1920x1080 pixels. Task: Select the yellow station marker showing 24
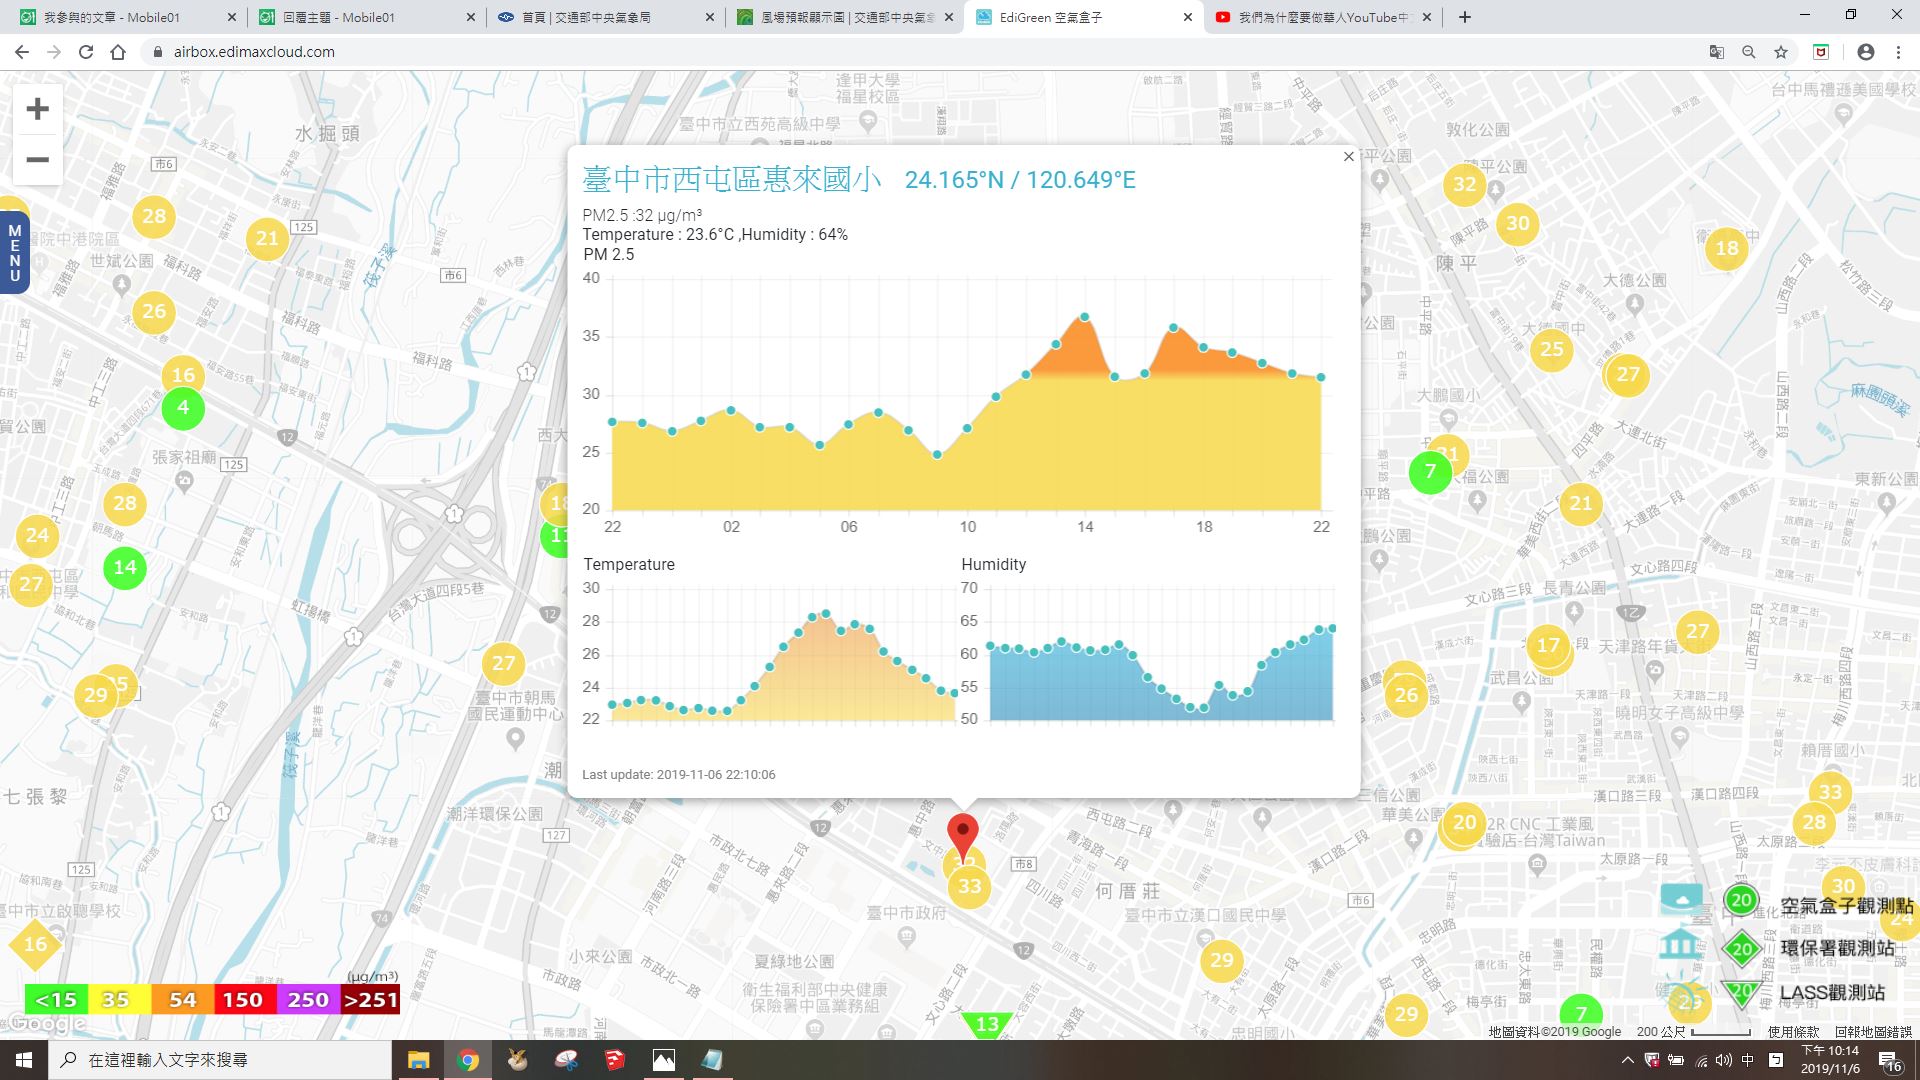37,535
